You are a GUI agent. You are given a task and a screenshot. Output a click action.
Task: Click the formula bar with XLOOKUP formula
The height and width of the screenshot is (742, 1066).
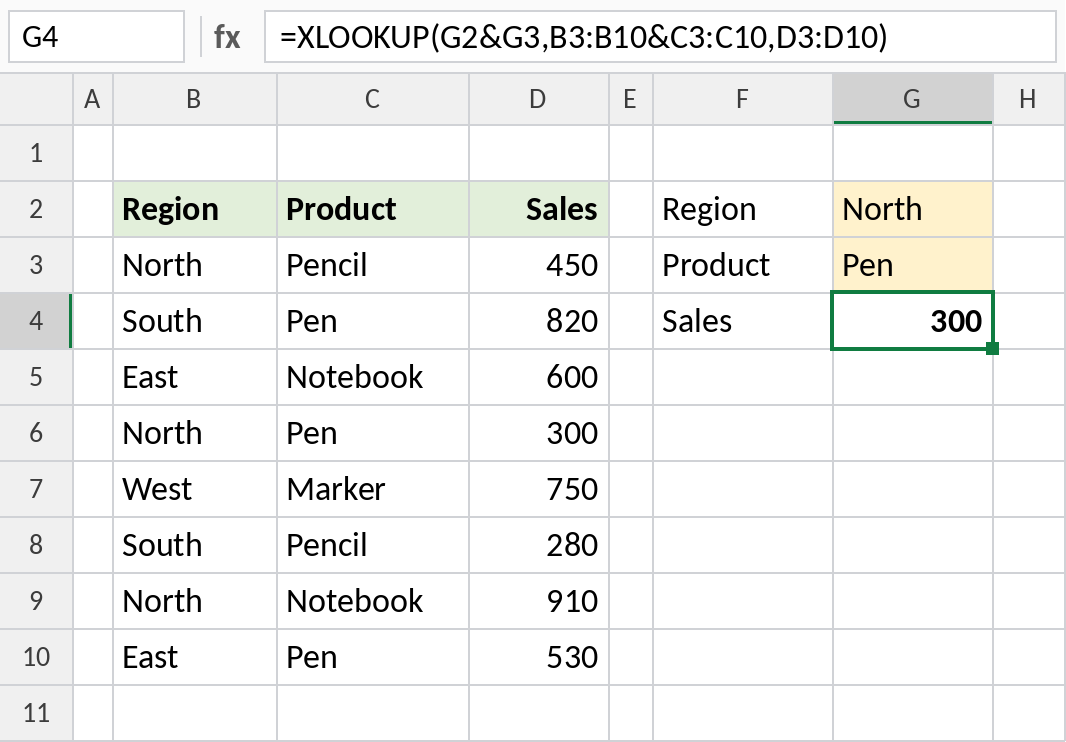click(x=659, y=37)
